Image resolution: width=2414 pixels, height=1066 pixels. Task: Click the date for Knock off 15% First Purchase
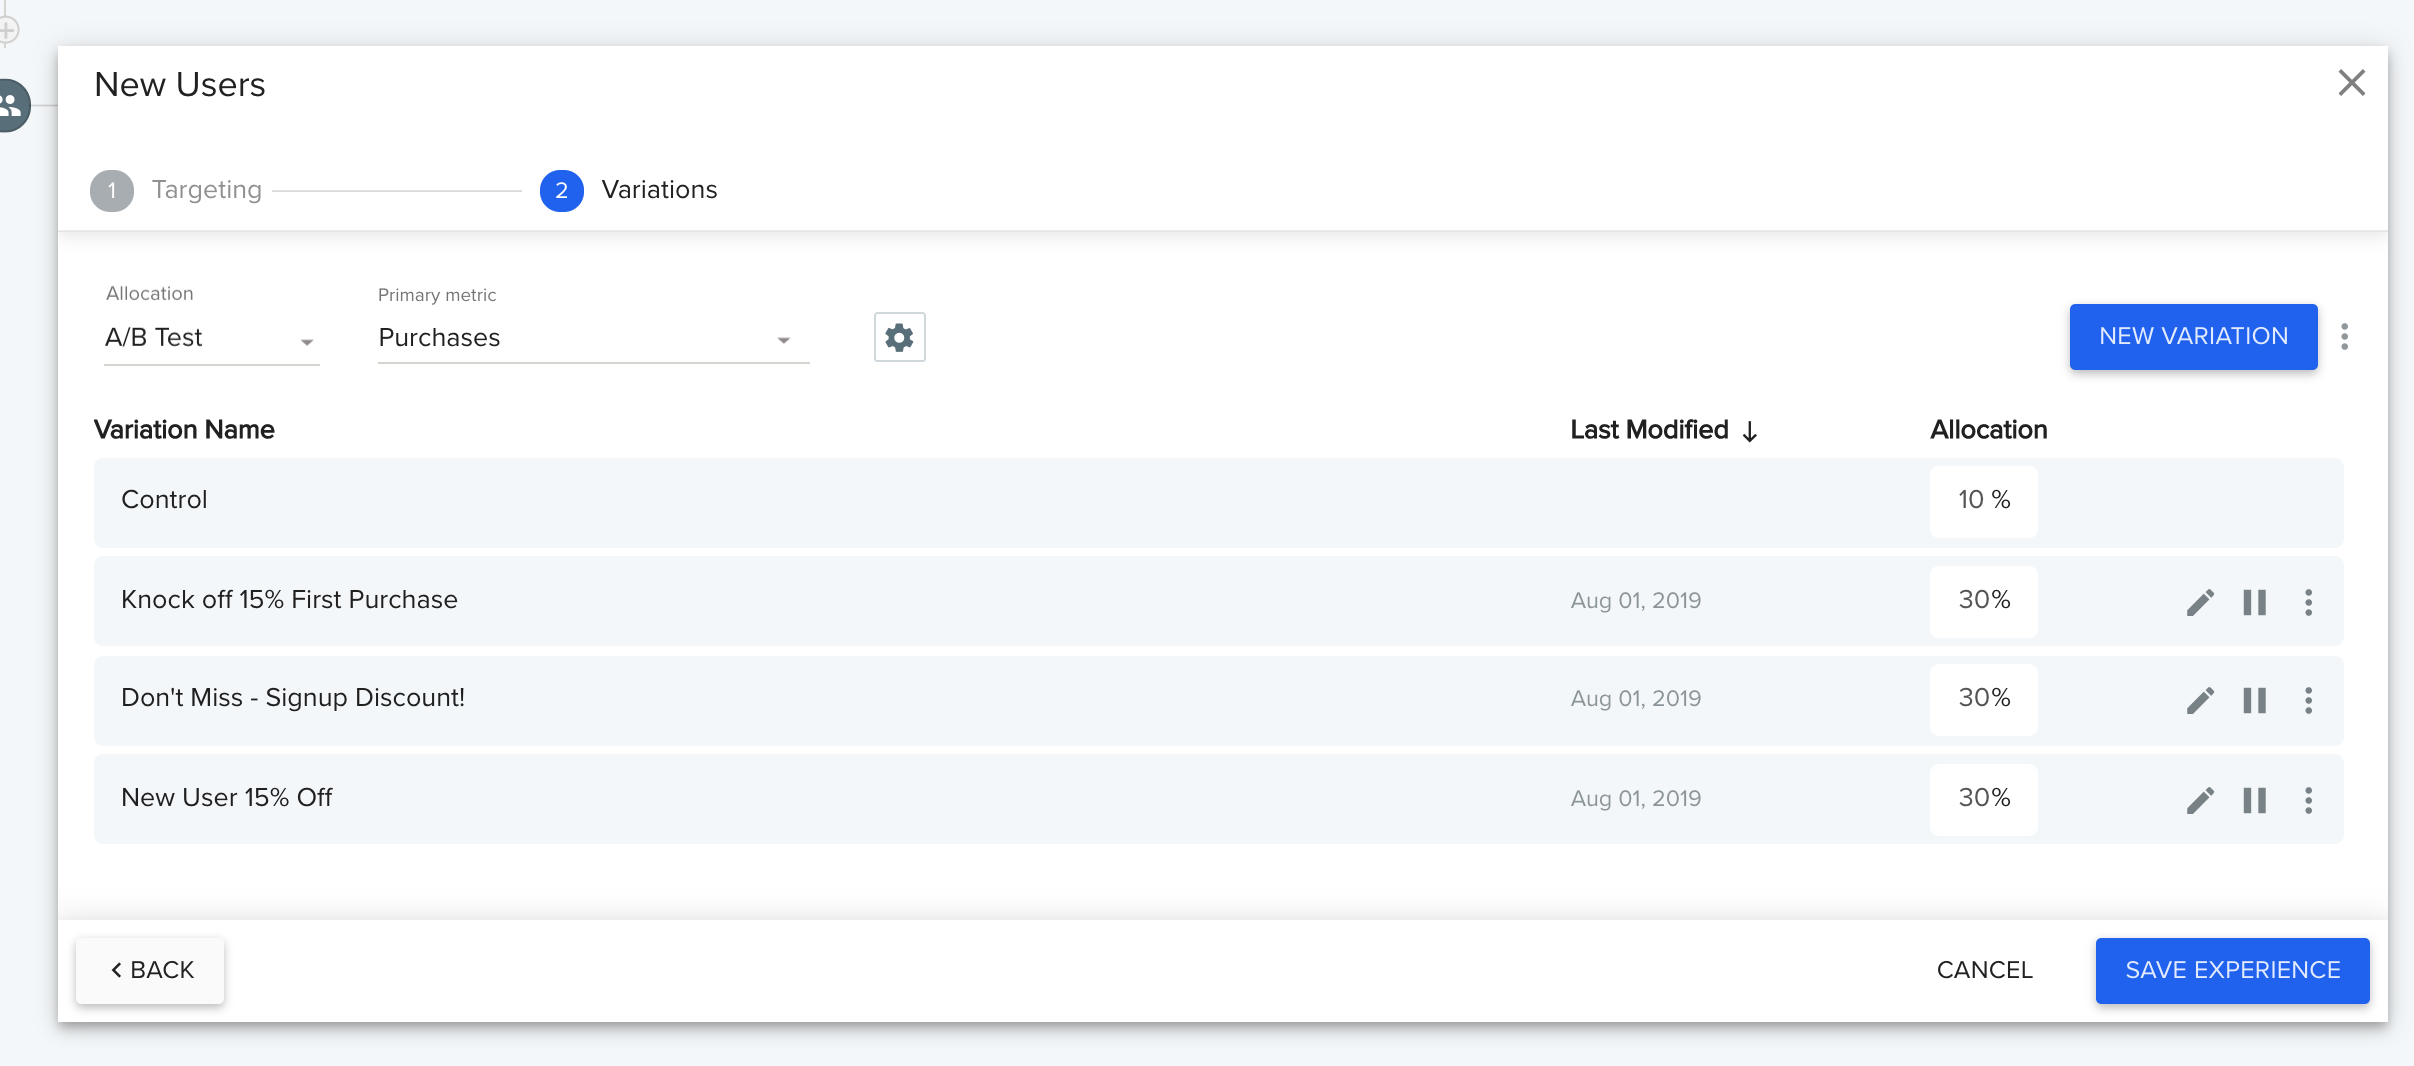pos(1635,601)
